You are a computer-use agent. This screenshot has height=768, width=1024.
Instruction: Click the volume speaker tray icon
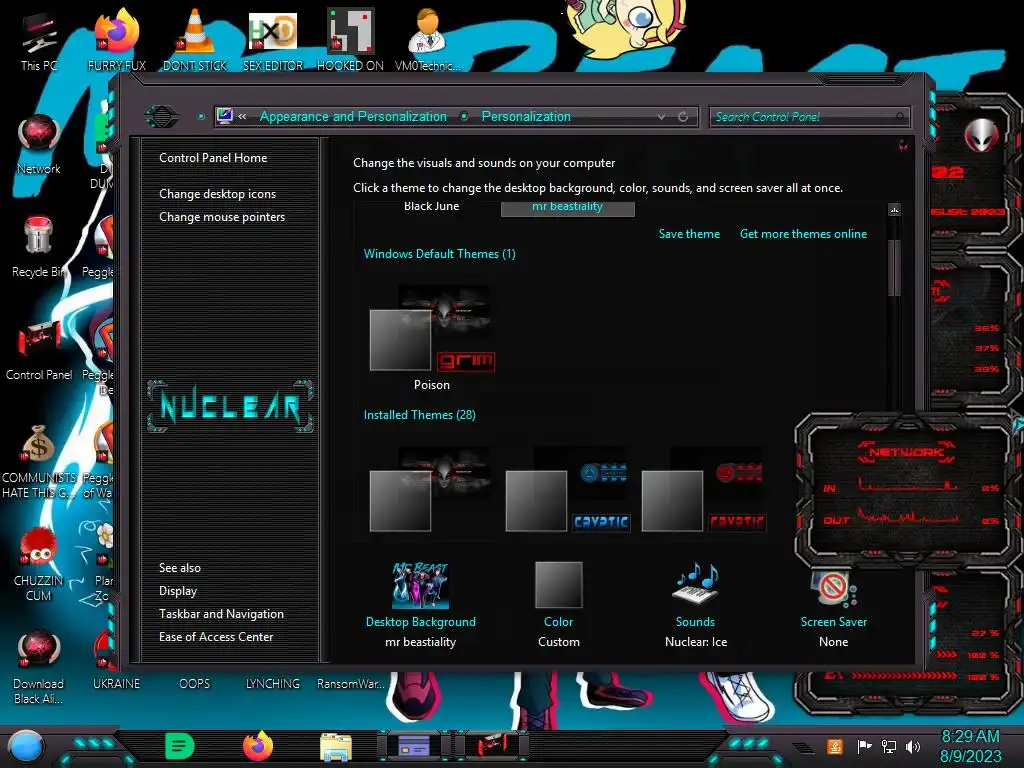(x=913, y=746)
